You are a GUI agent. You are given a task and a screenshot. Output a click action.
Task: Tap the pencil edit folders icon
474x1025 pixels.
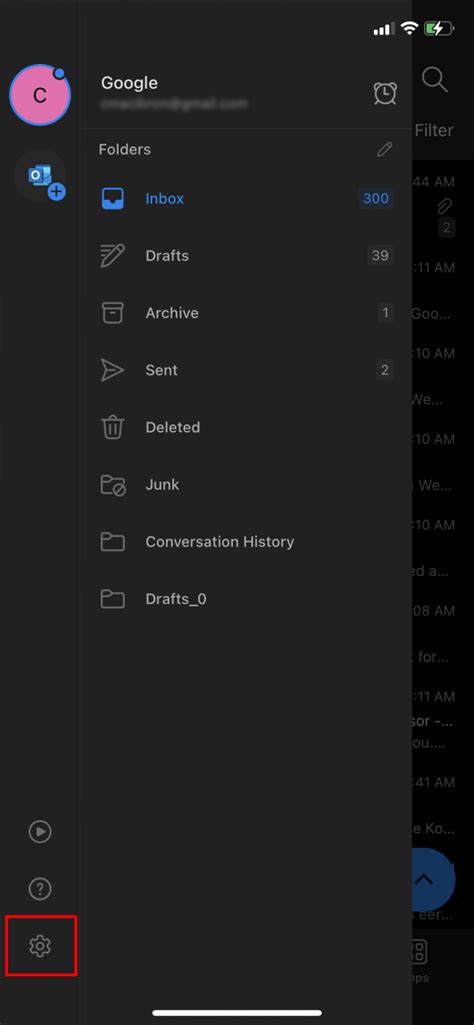pos(384,149)
